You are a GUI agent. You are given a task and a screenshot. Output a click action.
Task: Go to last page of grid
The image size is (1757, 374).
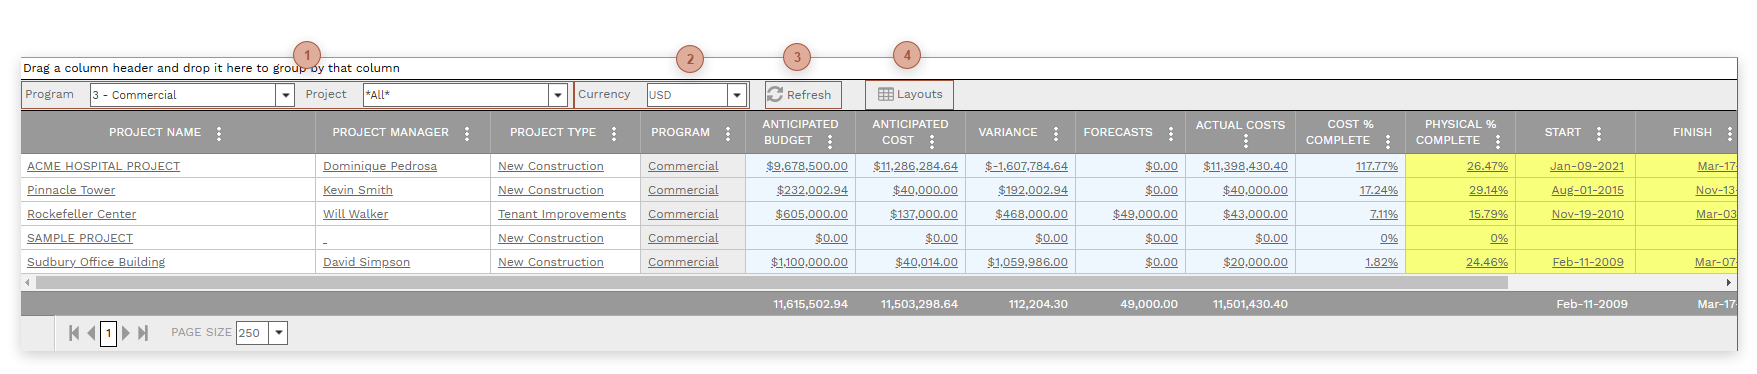coord(143,333)
